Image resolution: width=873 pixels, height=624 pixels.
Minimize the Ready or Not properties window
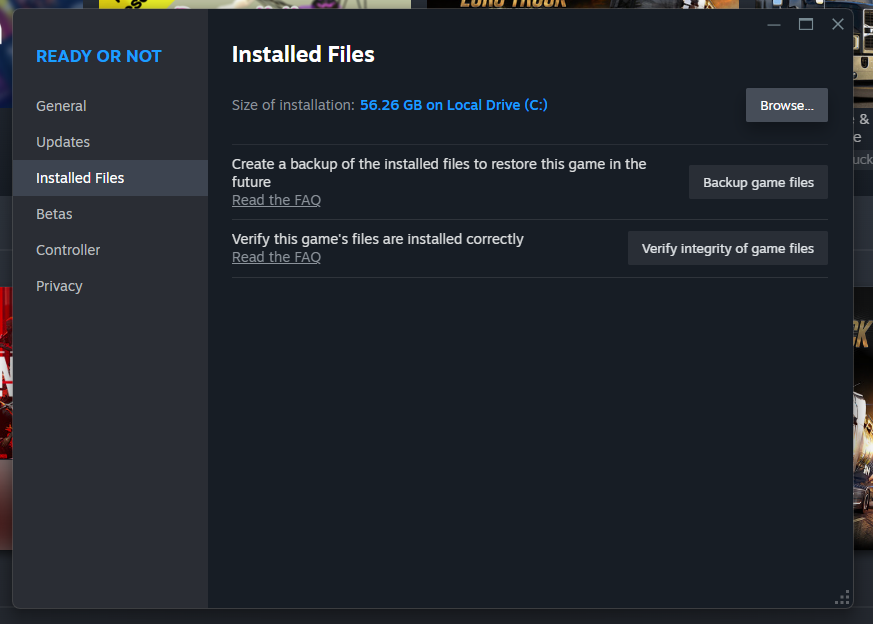pyautogui.click(x=774, y=24)
